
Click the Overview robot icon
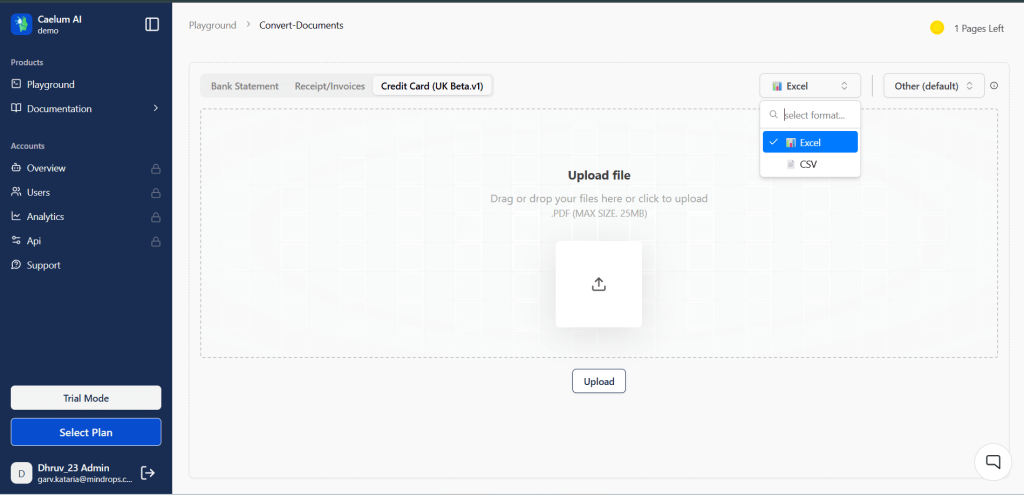point(16,168)
